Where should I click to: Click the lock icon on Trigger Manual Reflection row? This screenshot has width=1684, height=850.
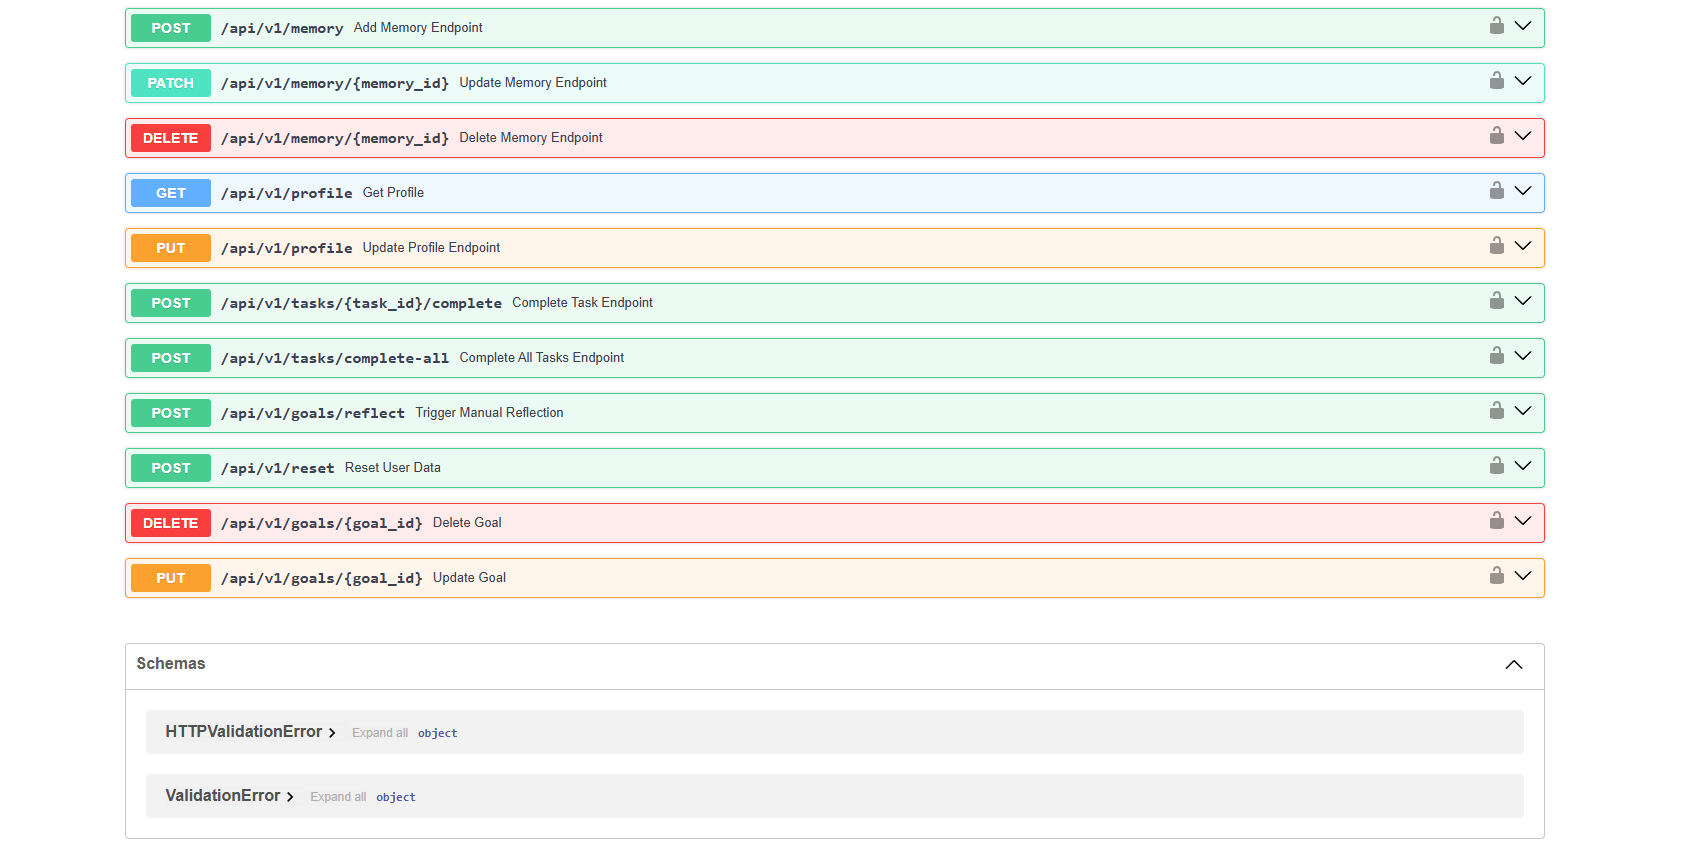[x=1497, y=410]
